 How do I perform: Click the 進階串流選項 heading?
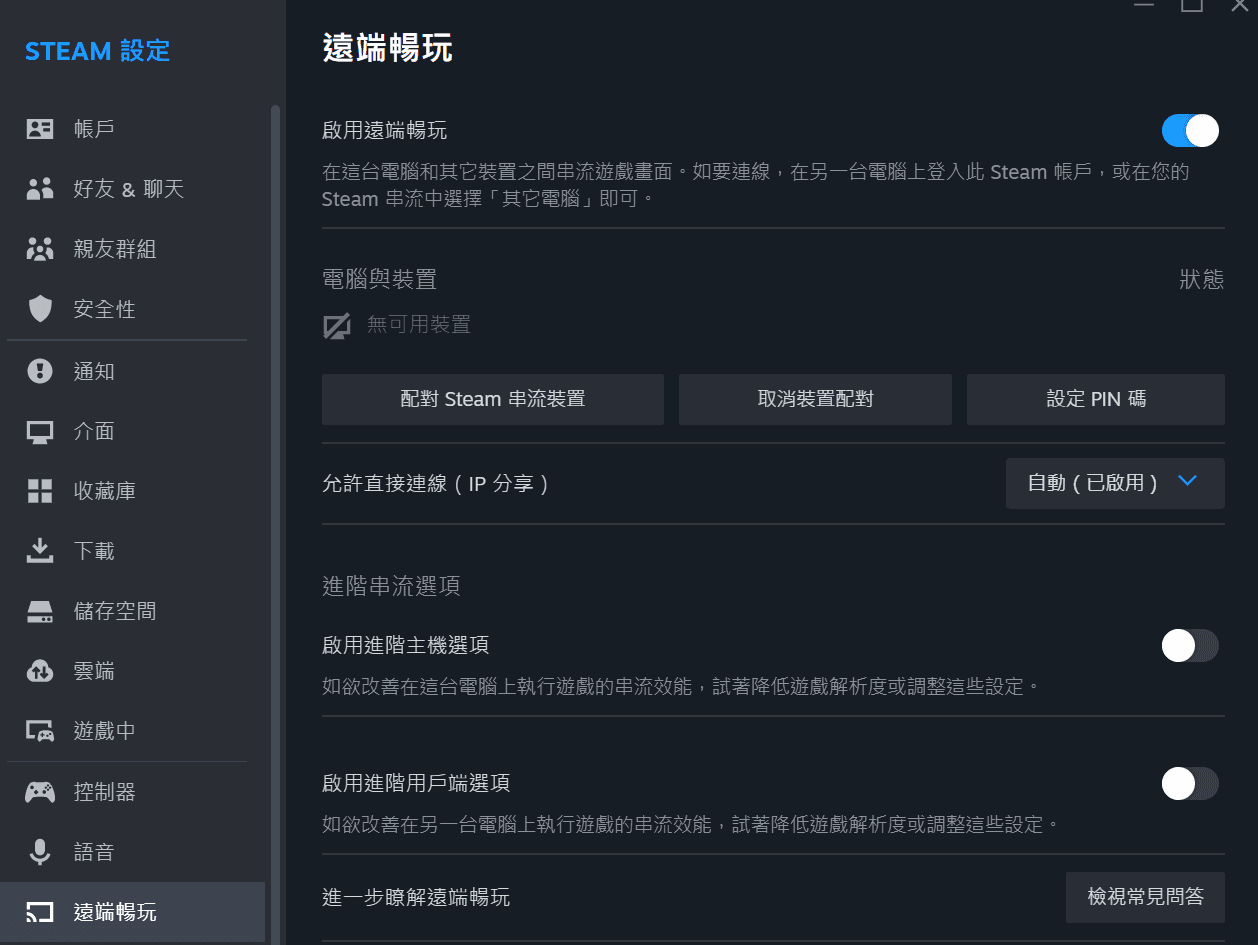coord(391,586)
